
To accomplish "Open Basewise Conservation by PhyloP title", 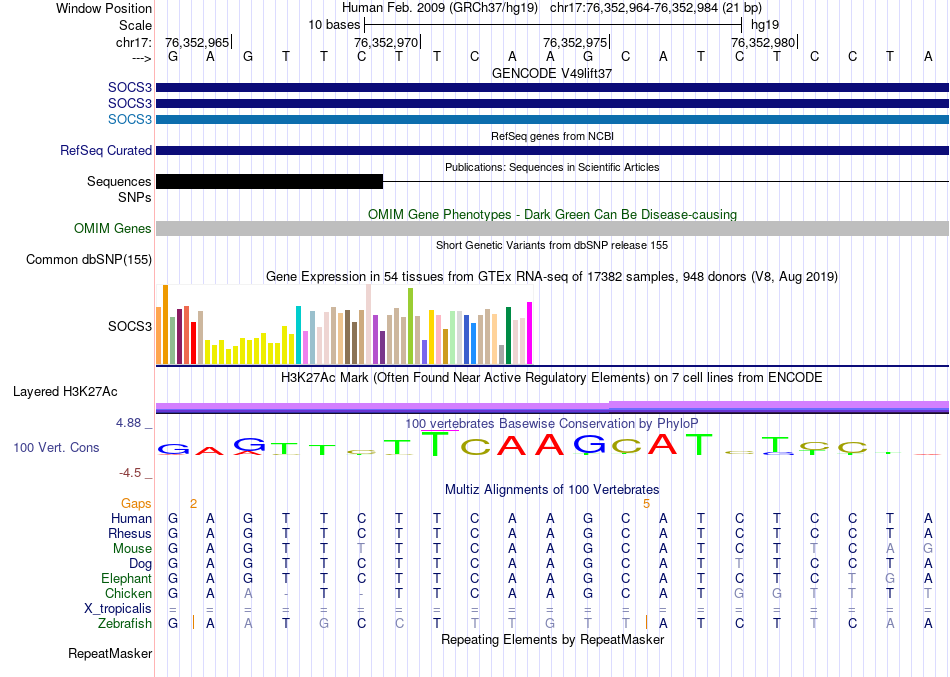I will click(x=552, y=424).
